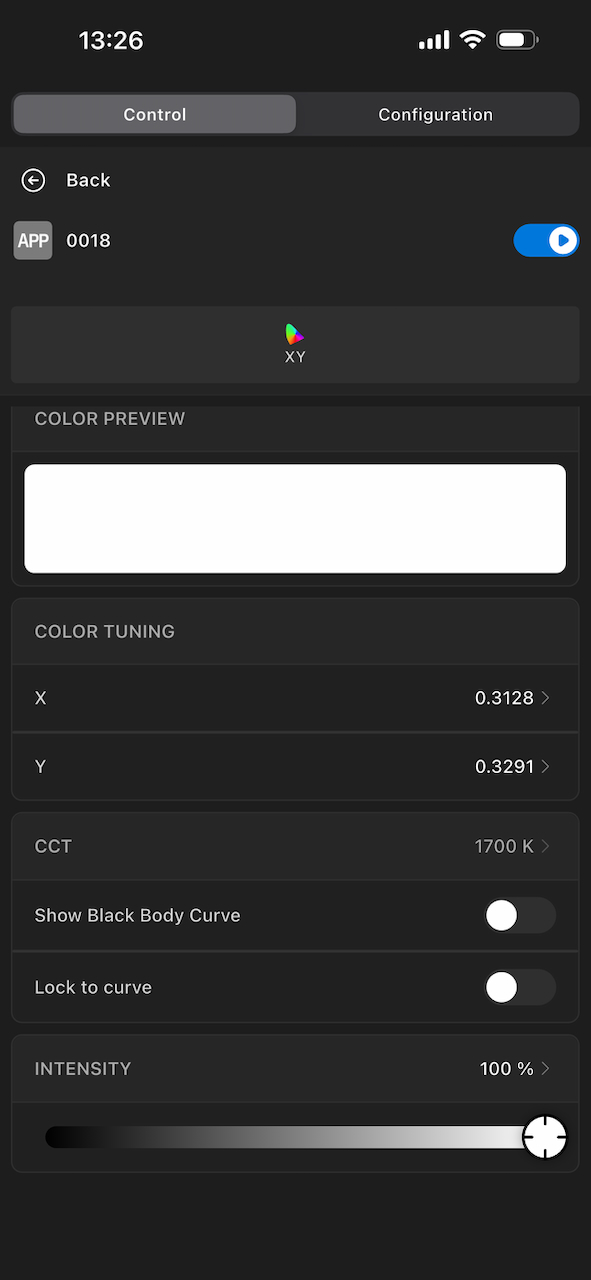Switch to the Control tab
Image resolution: width=591 pixels, height=1280 pixels.
tap(155, 114)
